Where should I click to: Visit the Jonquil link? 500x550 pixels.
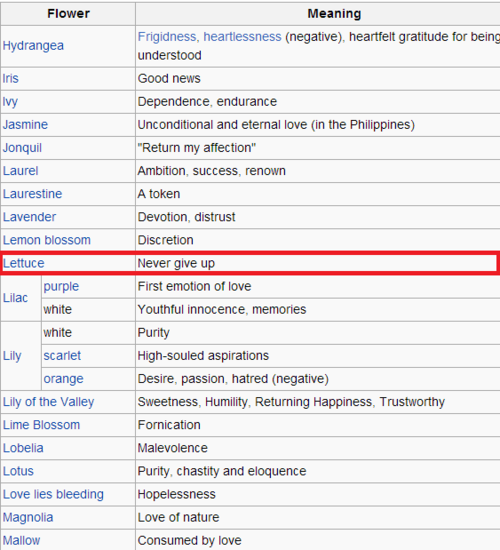(22, 148)
